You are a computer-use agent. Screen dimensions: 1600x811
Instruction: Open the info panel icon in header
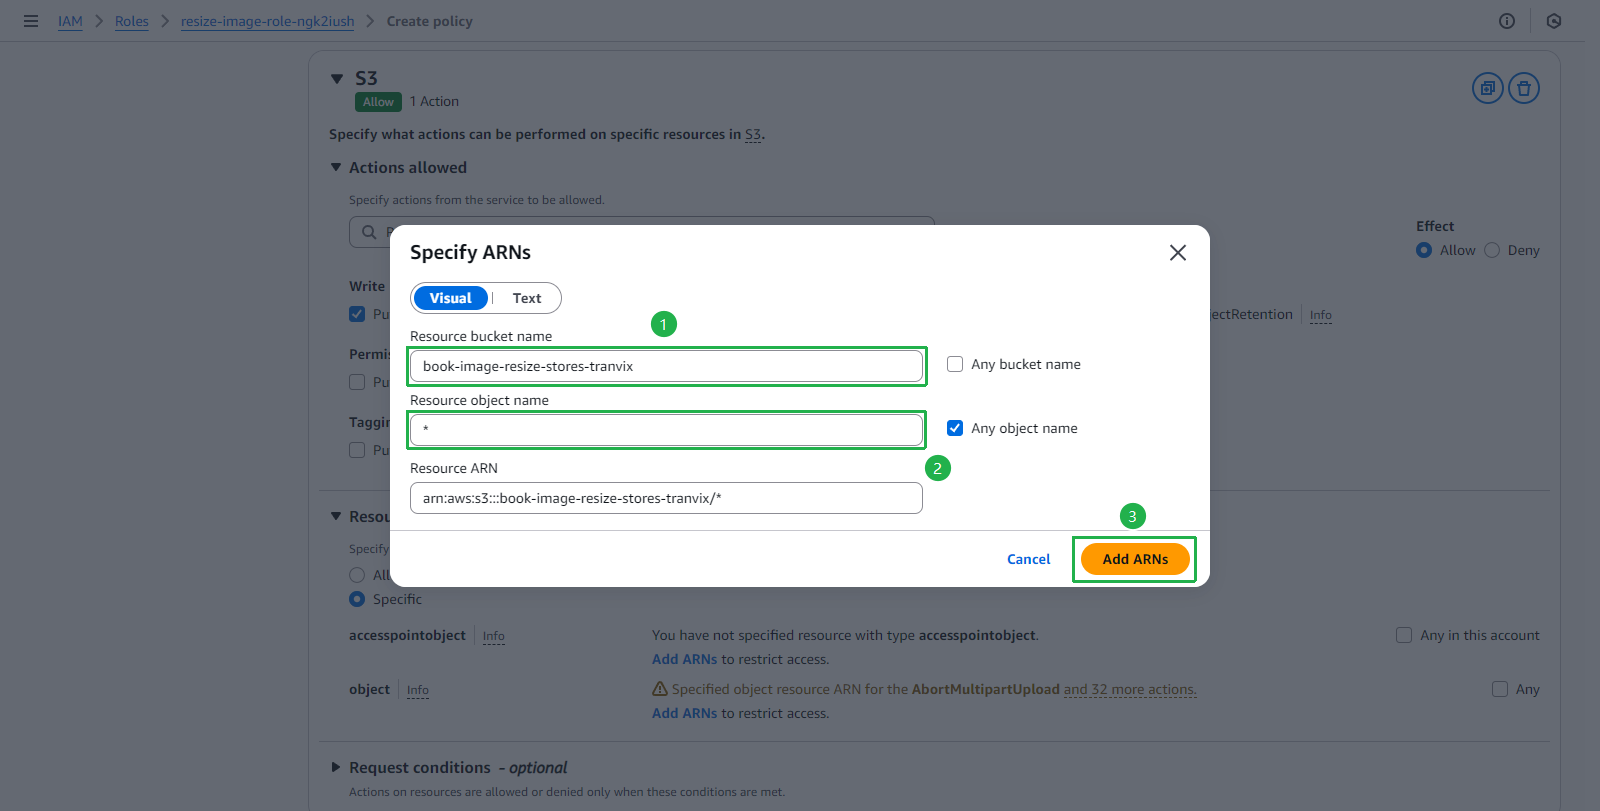[1507, 21]
